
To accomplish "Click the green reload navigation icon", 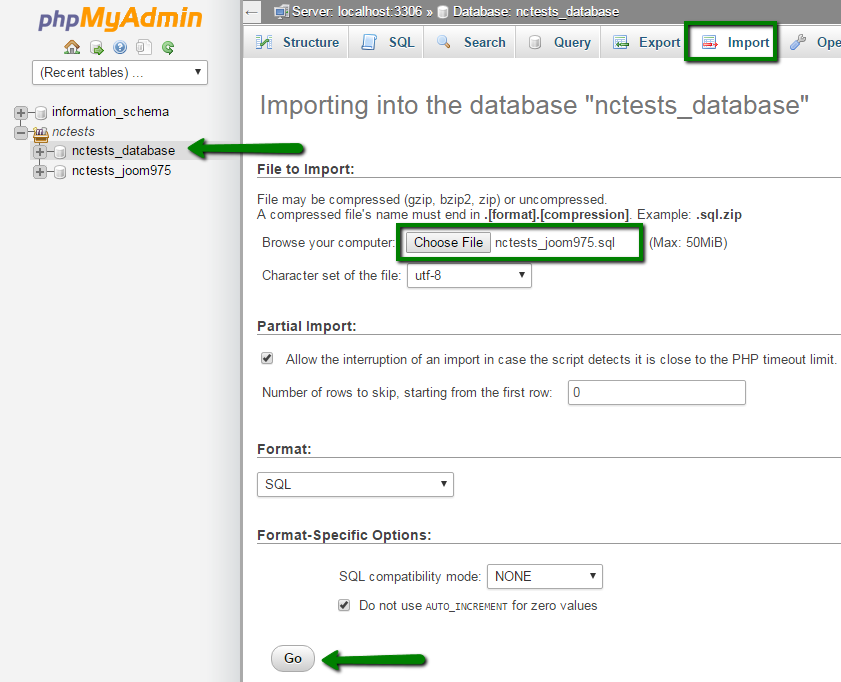I will (x=168, y=47).
